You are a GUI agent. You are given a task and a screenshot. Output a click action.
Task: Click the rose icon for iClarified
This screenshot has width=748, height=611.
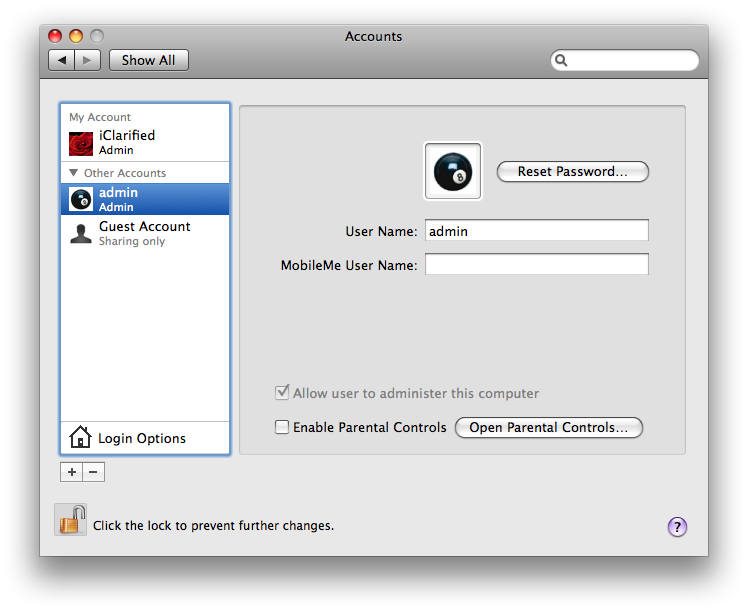[81, 143]
